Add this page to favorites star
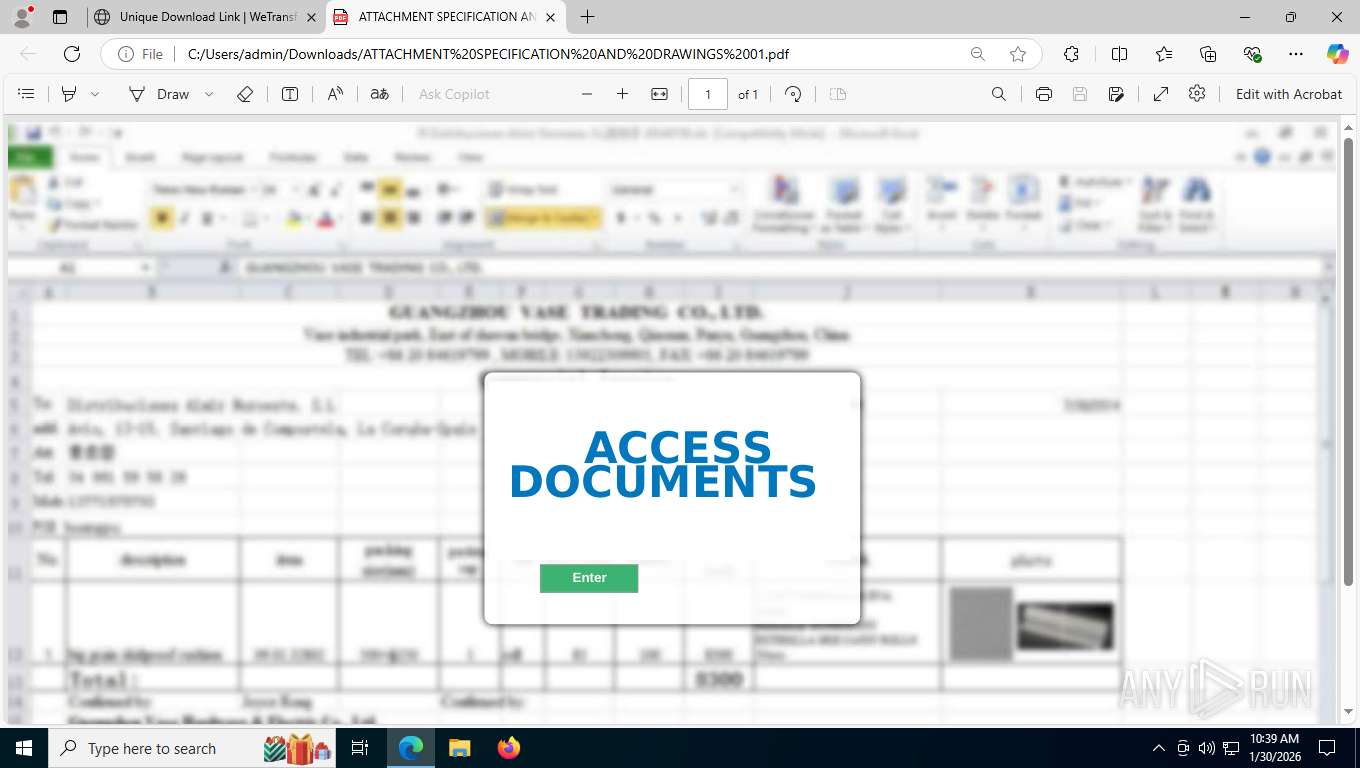Image resolution: width=1360 pixels, height=768 pixels. tap(1018, 54)
